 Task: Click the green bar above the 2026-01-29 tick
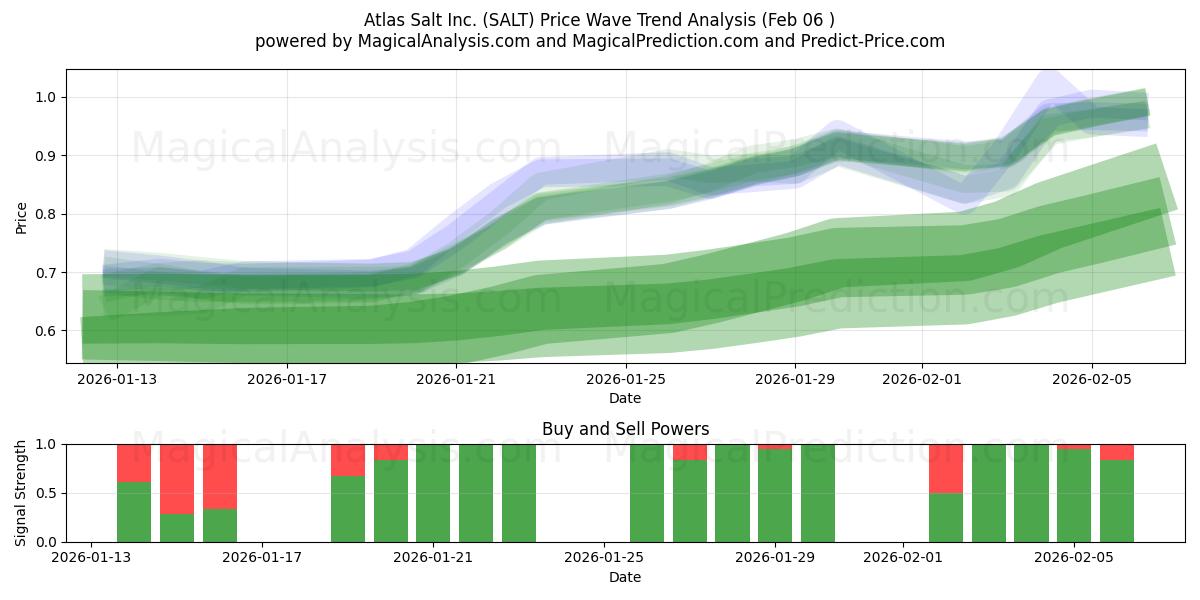(775, 495)
